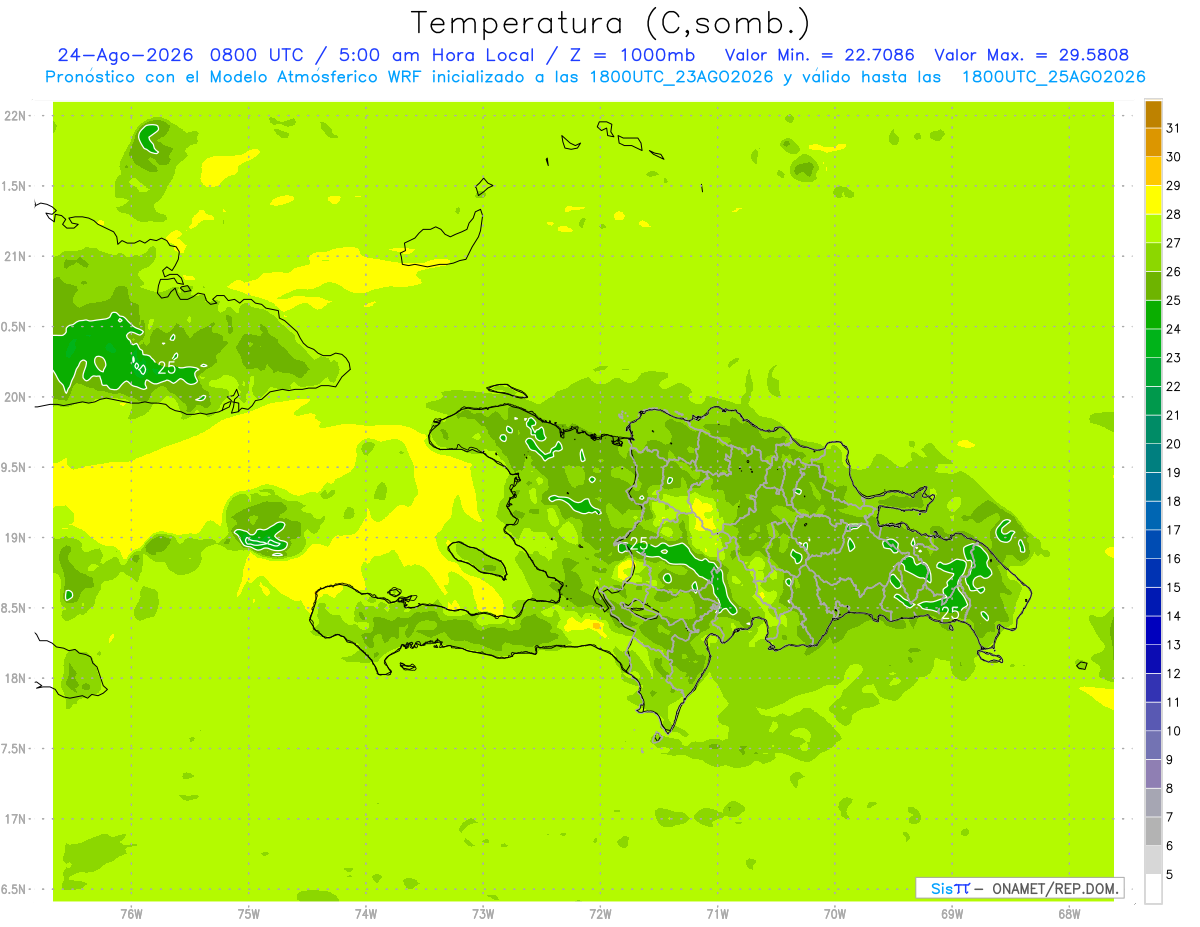Click the colorbar value '15'
Viewport: 1200px width, 927px height.
pos(1174,588)
